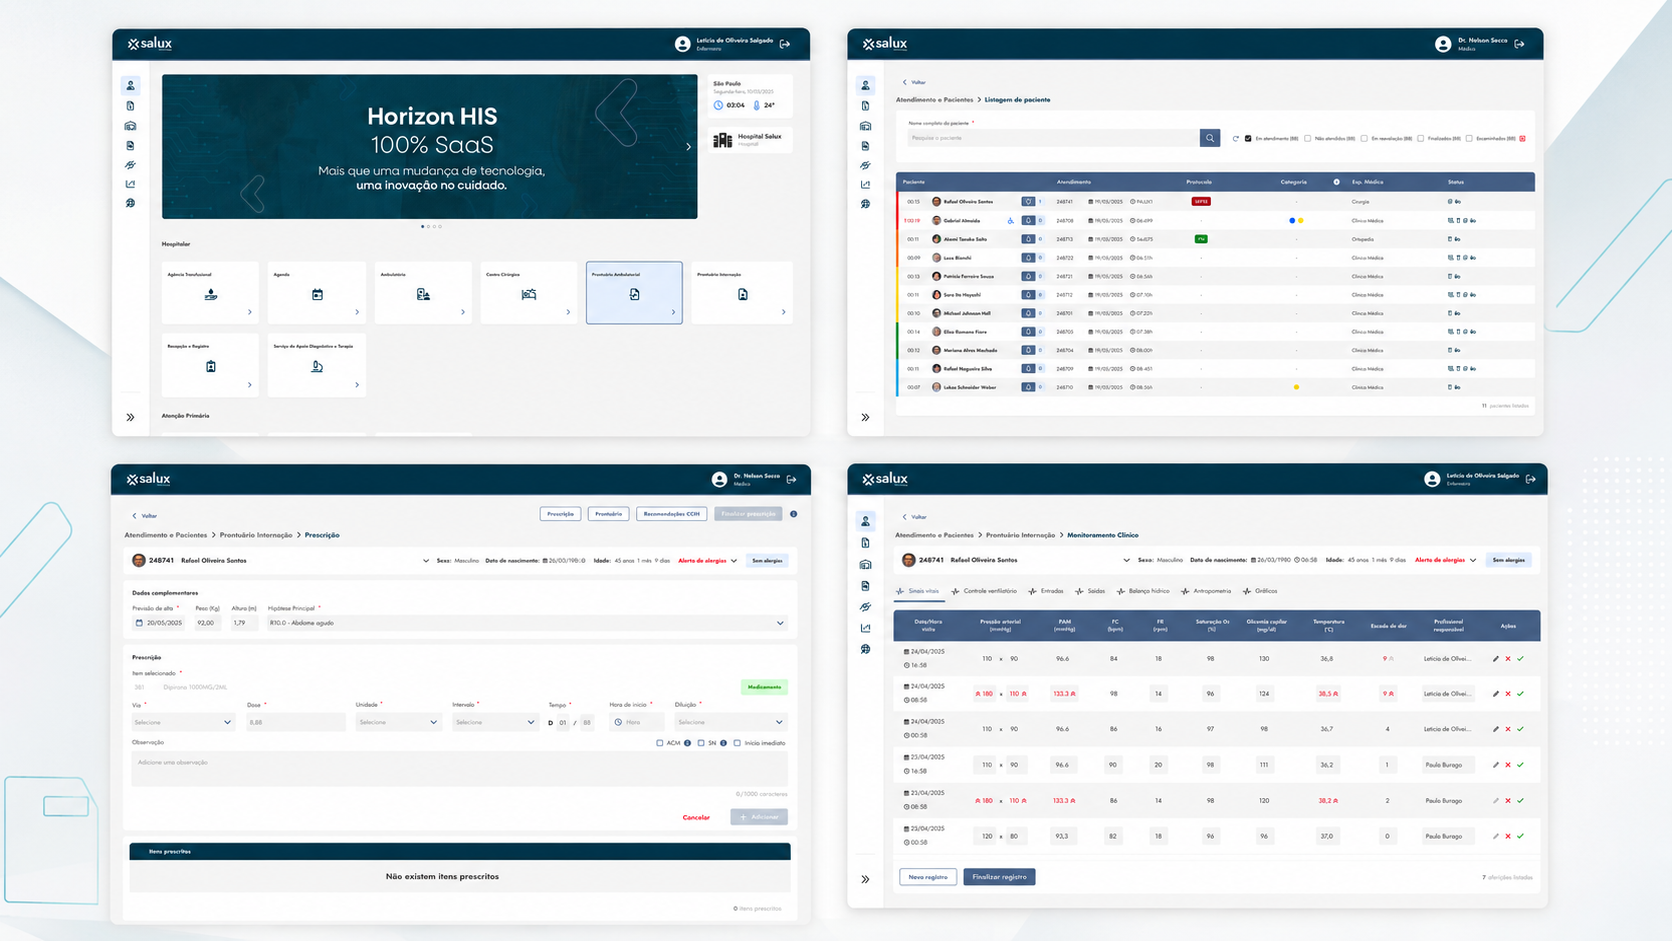The height and width of the screenshot is (941, 1672).
Task: Click the red Cancelar link
Action: click(x=696, y=818)
